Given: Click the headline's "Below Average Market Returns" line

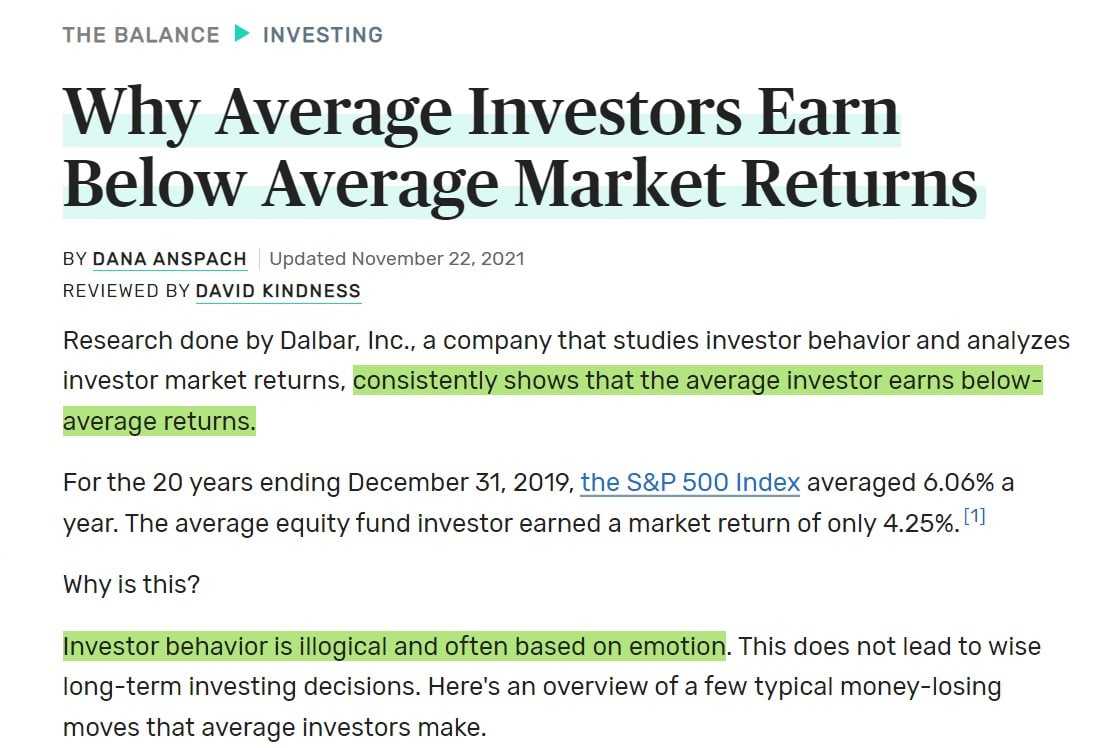Looking at the screenshot, I should pyautogui.click(x=520, y=183).
